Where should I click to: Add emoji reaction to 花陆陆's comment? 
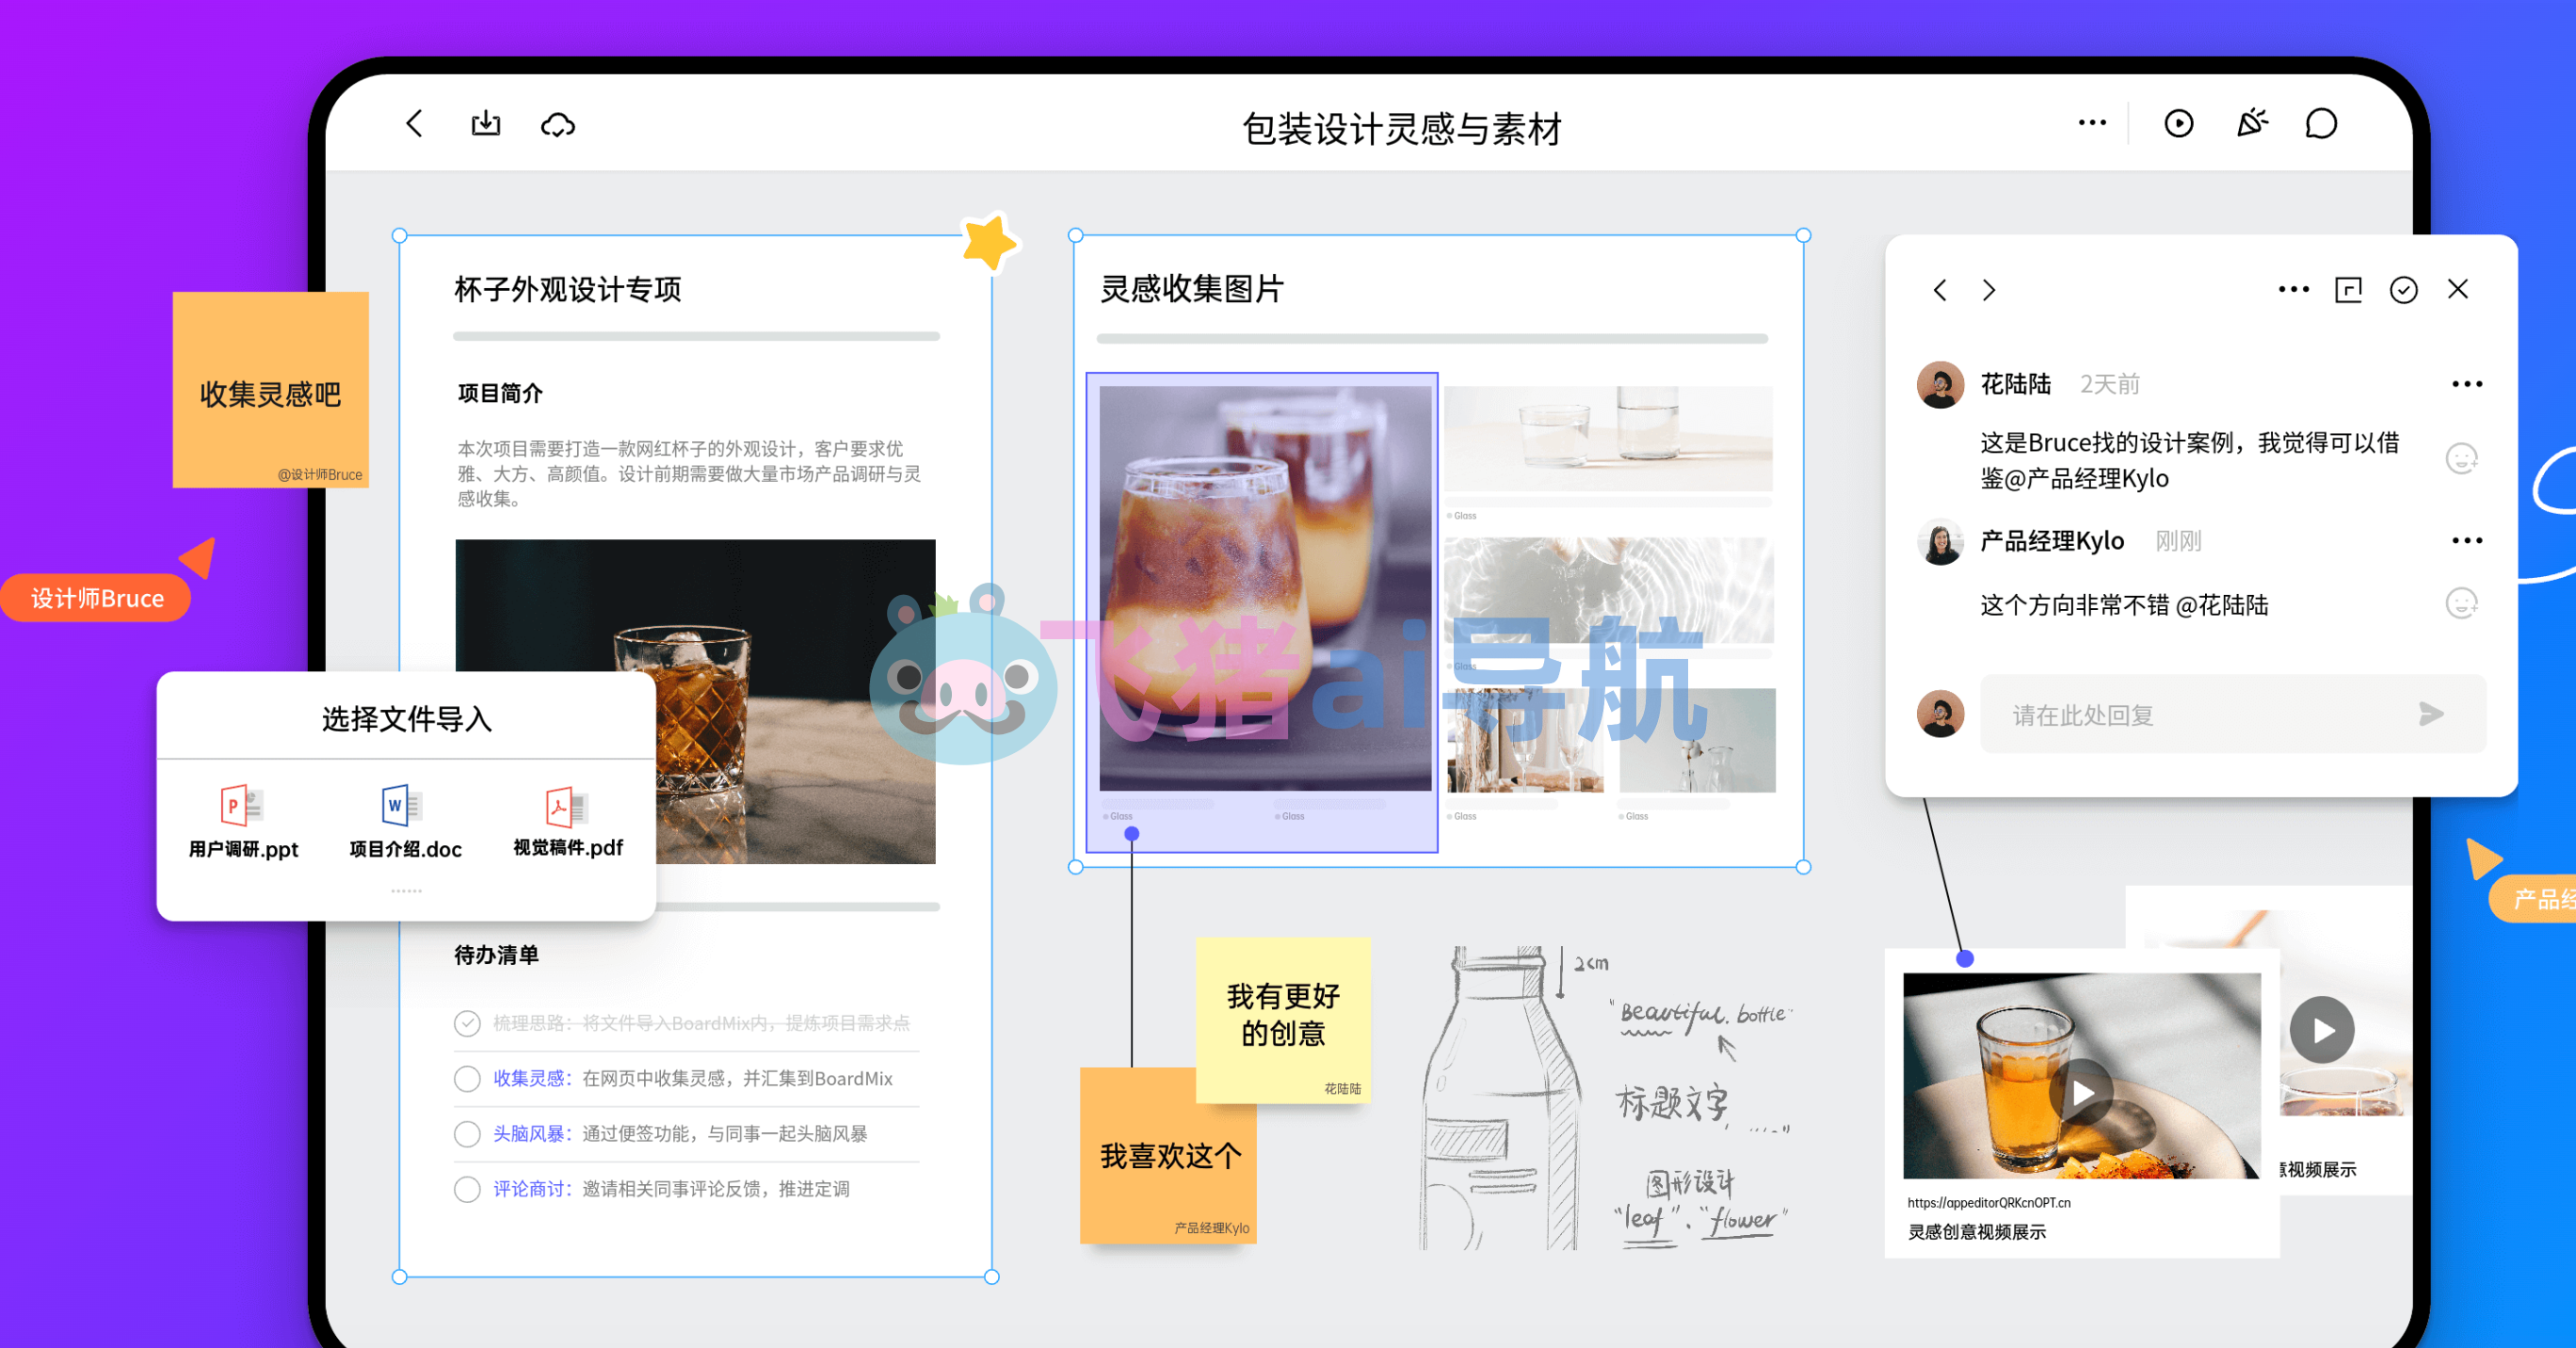tap(2461, 459)
